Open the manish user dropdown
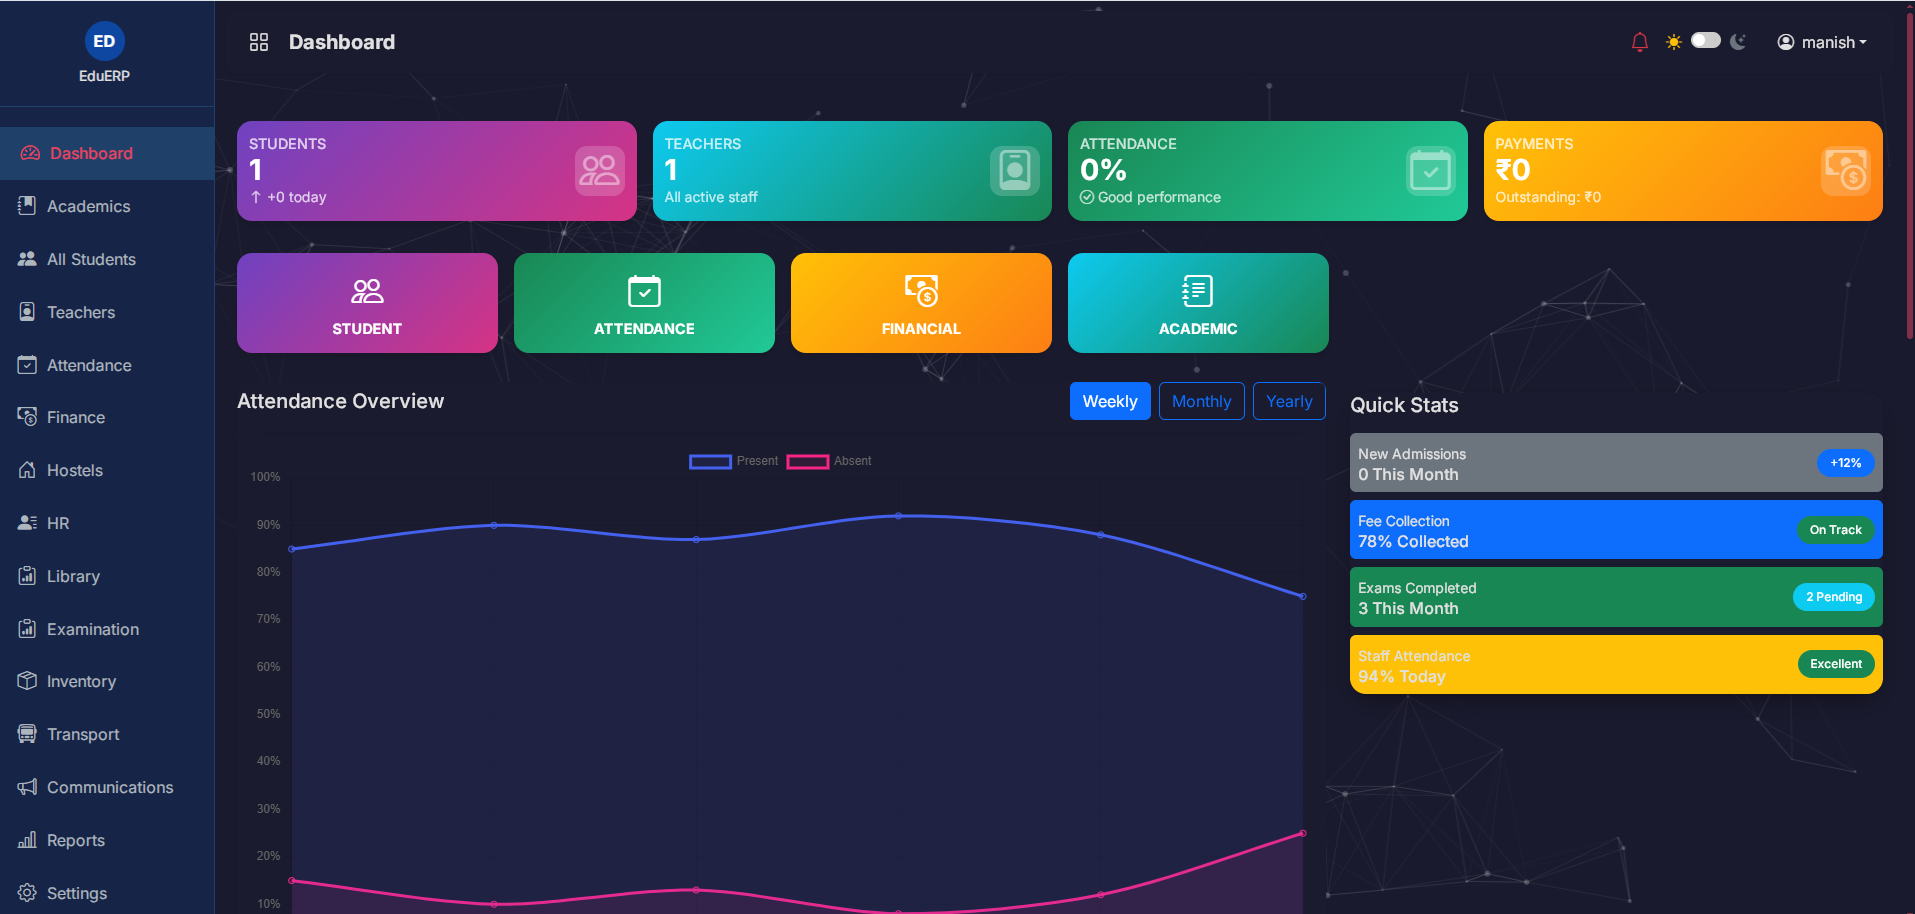Viewport: 1915px width, 914px height. pyautogui.click(x=1821, y=42)
